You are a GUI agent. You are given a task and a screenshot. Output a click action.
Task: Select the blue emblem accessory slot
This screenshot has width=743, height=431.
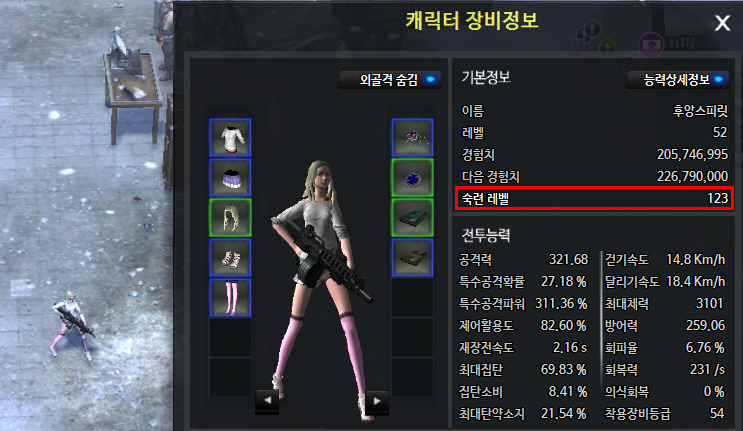point(412,178)
